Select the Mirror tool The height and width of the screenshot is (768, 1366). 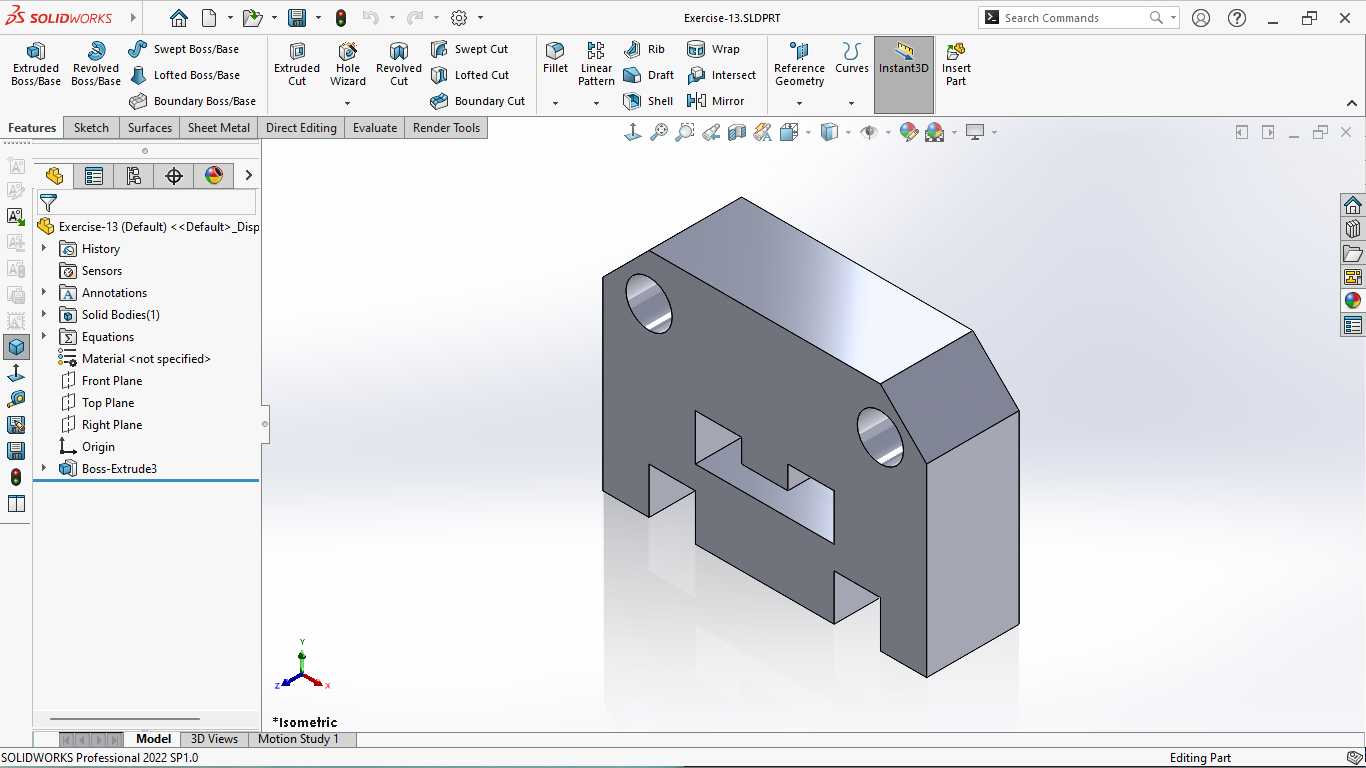(716, 101)
